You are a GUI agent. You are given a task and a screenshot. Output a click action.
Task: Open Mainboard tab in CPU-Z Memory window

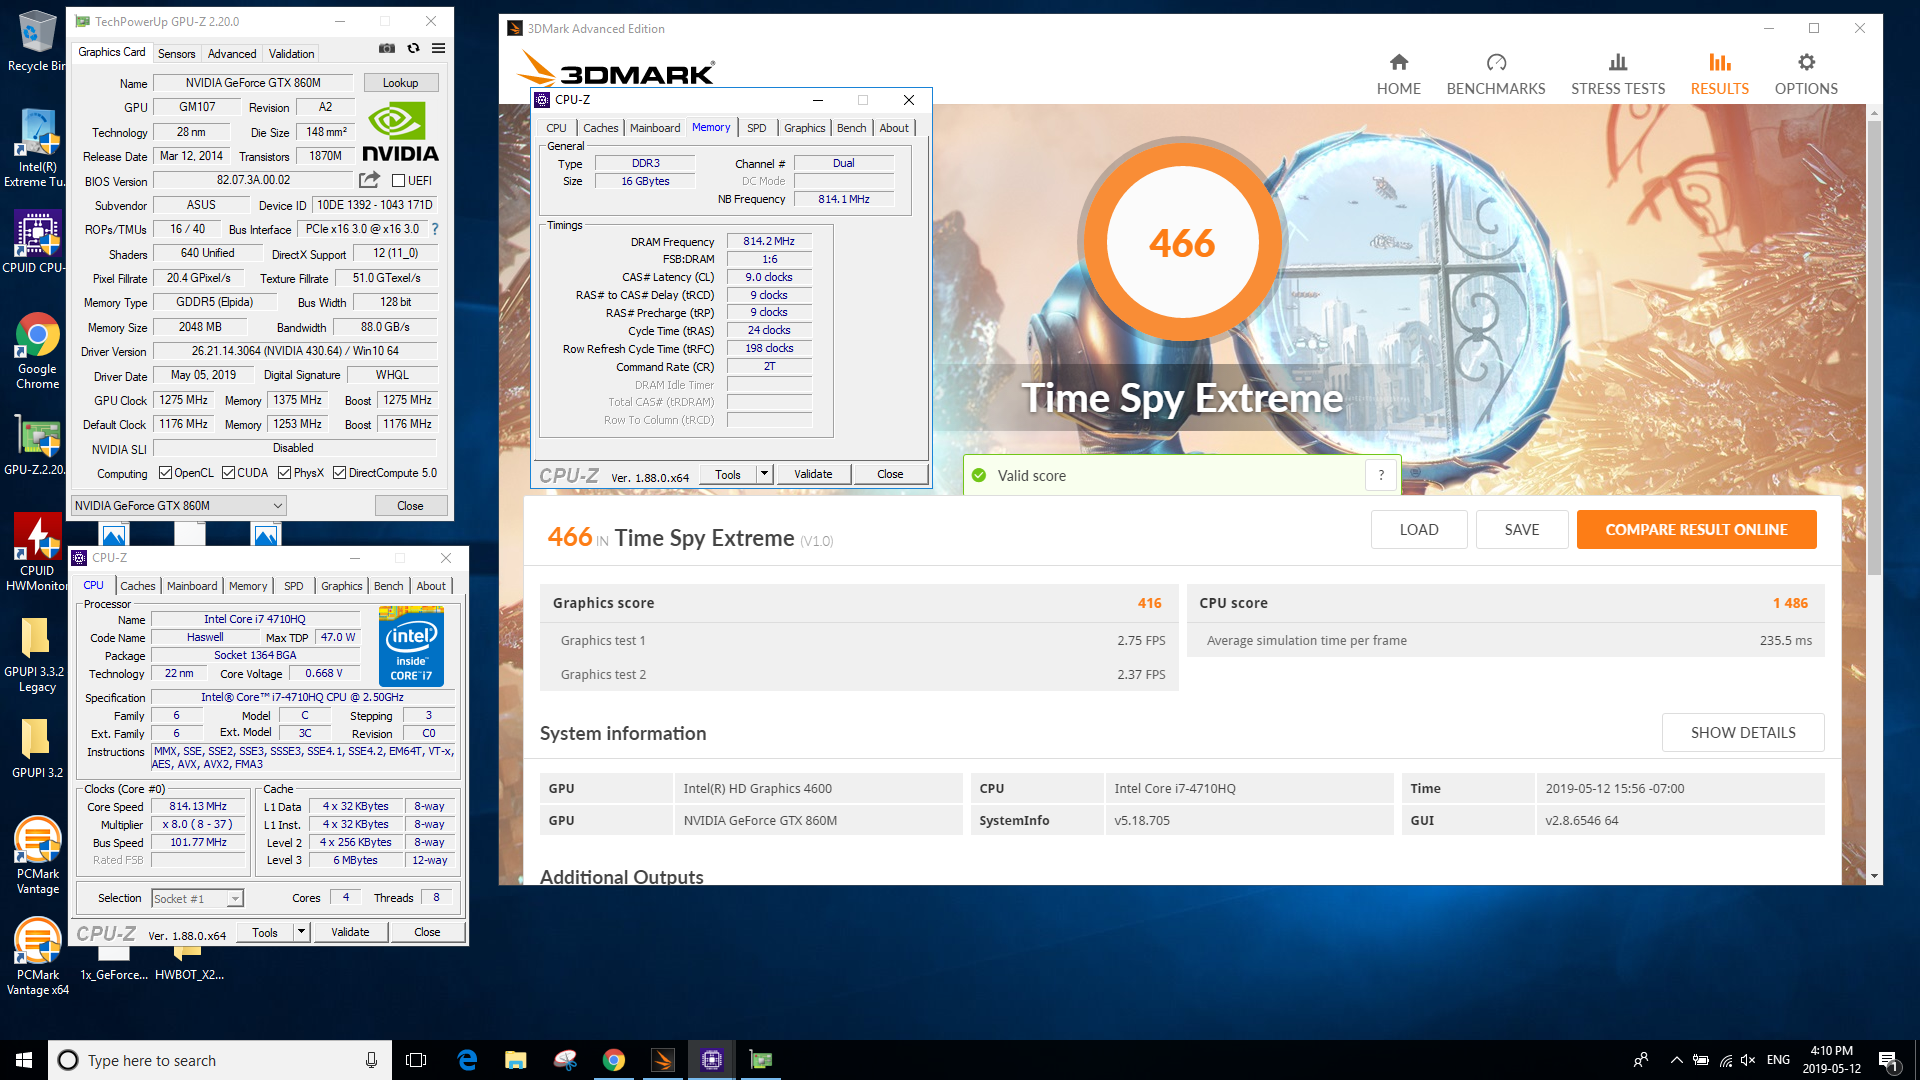coord(655,128)
